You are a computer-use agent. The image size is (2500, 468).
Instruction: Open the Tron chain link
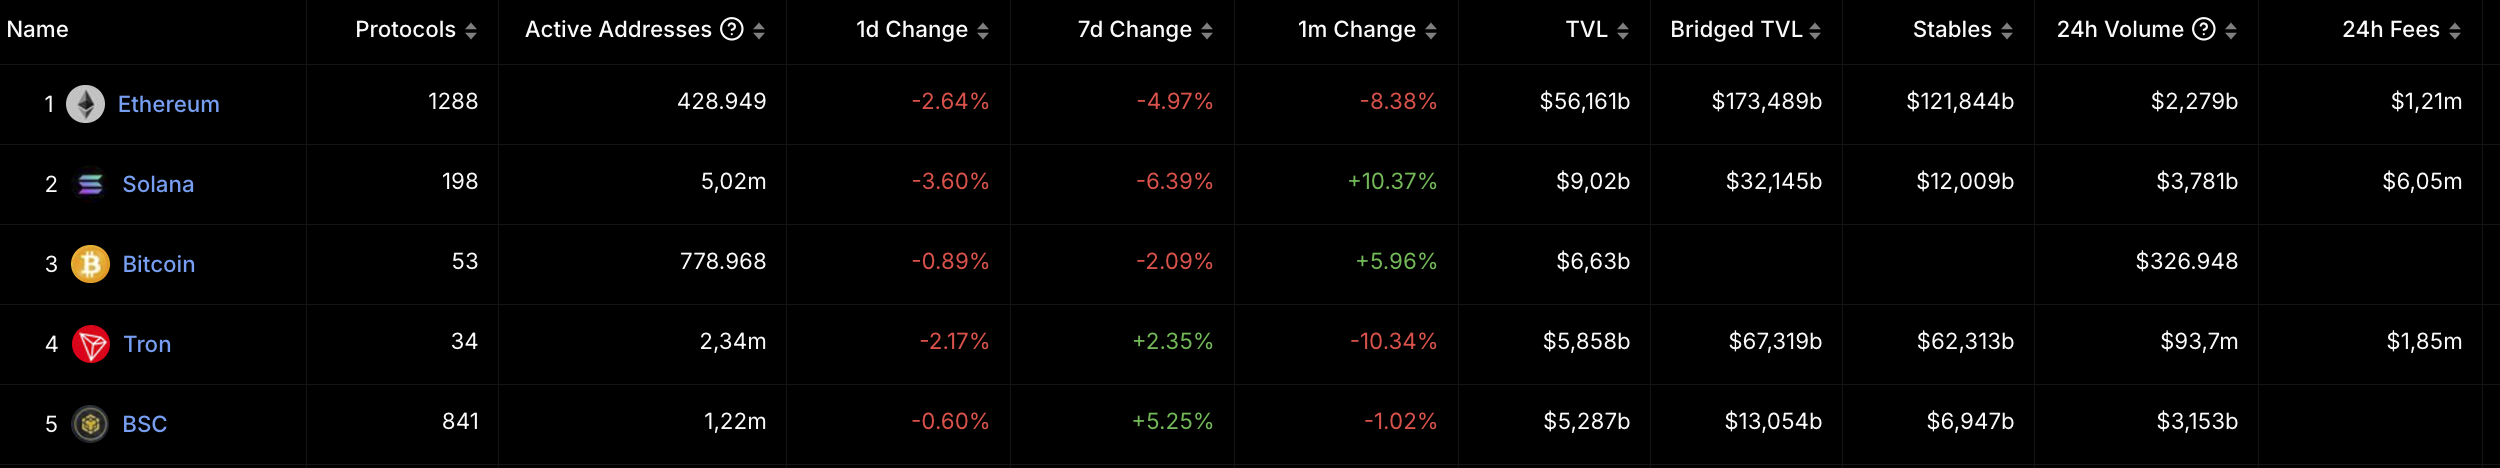147,344
